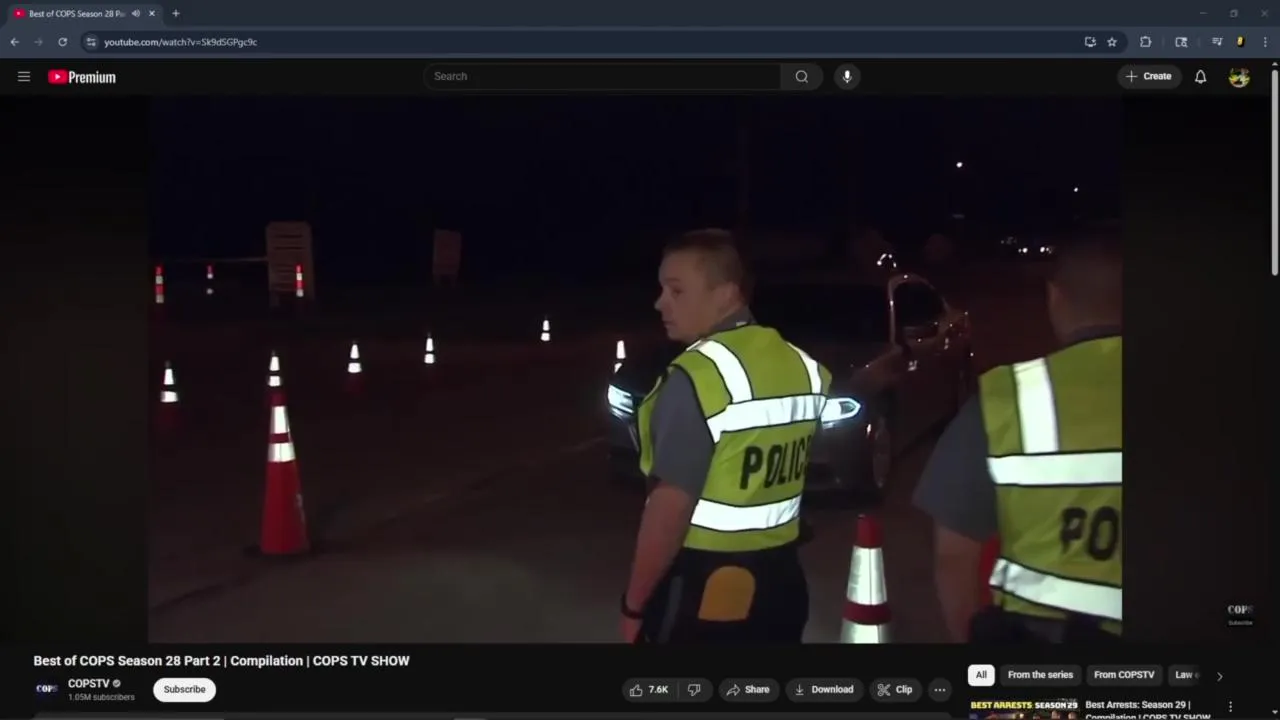
Task: Close the Best of COPS browser tab
Action: click(x=152, y=14)
